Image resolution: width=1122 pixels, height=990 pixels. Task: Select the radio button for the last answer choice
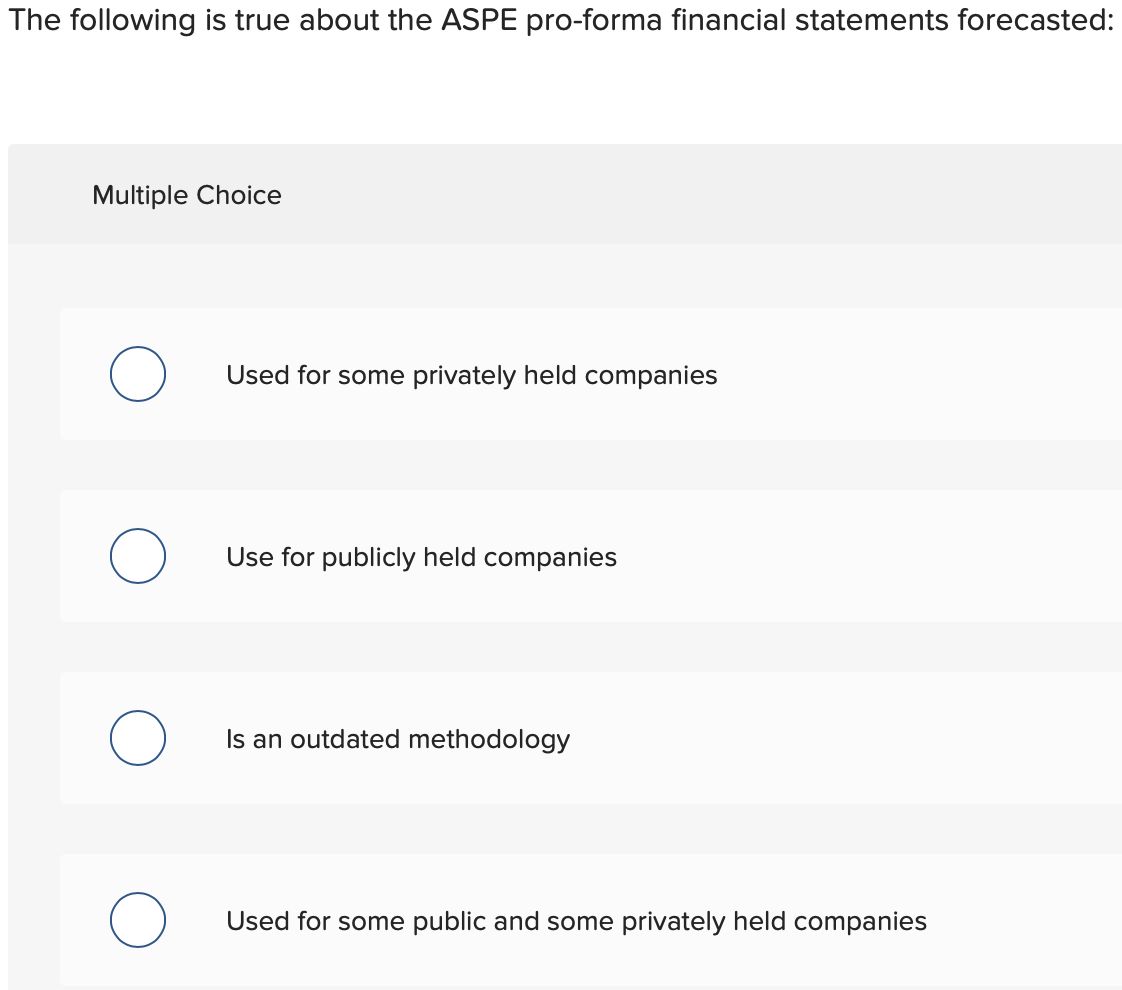(137, 919)
